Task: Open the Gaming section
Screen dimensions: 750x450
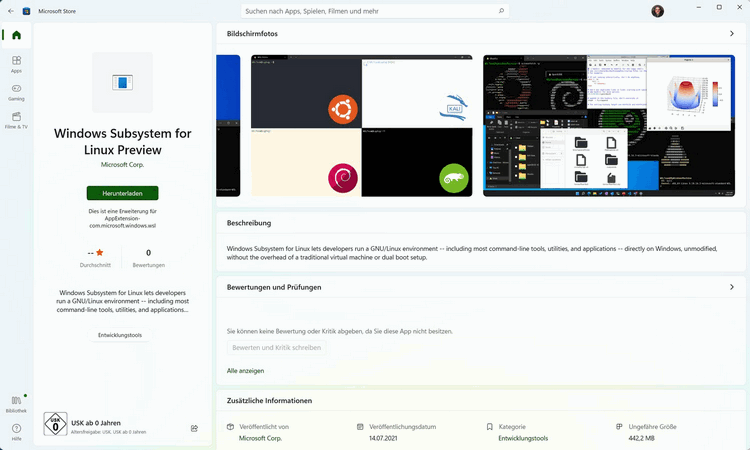Action: (x=16, y=92)
